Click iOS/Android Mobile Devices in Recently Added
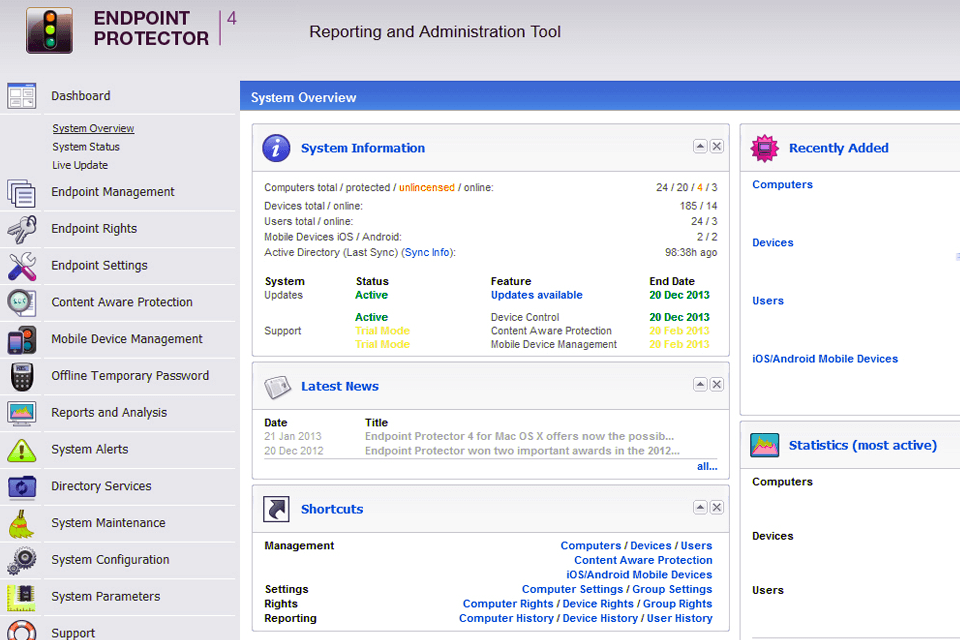The height and width of the screenshot is (640, 960). 825,359
